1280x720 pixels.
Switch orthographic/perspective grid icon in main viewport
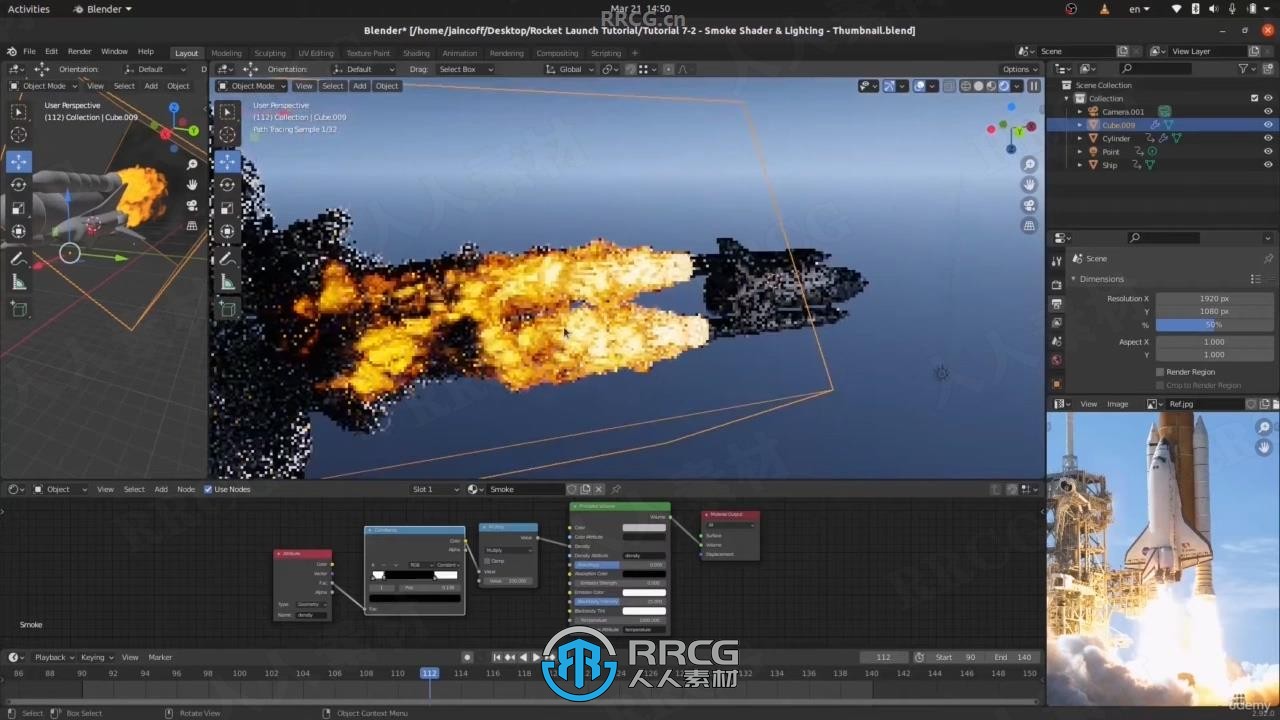tap(1029, 226)
